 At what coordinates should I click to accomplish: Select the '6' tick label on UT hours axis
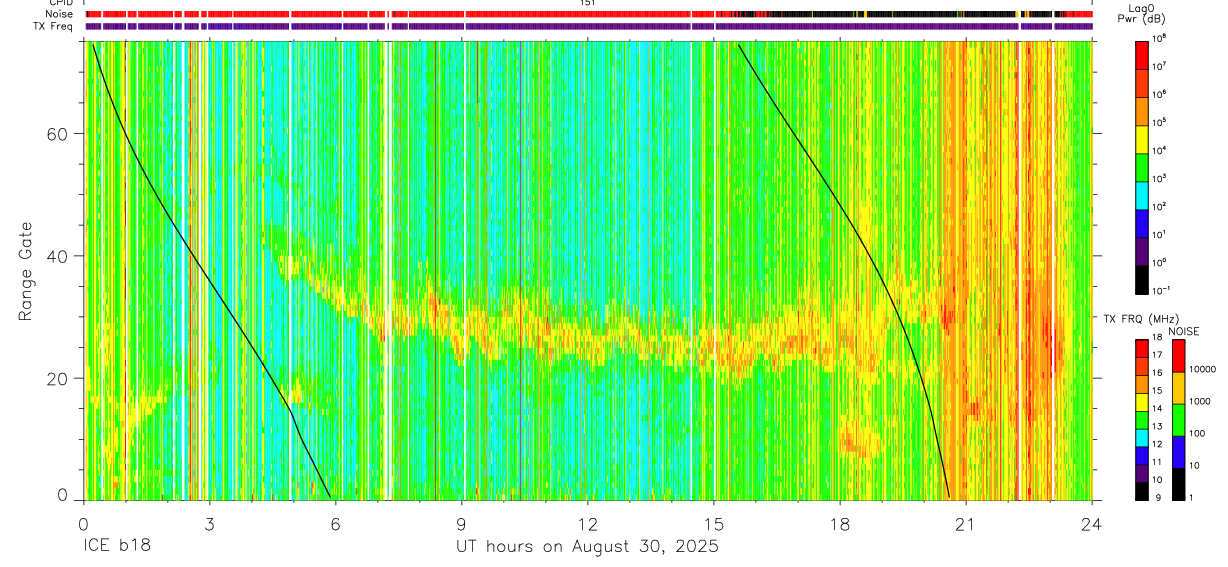coord(335,523)
